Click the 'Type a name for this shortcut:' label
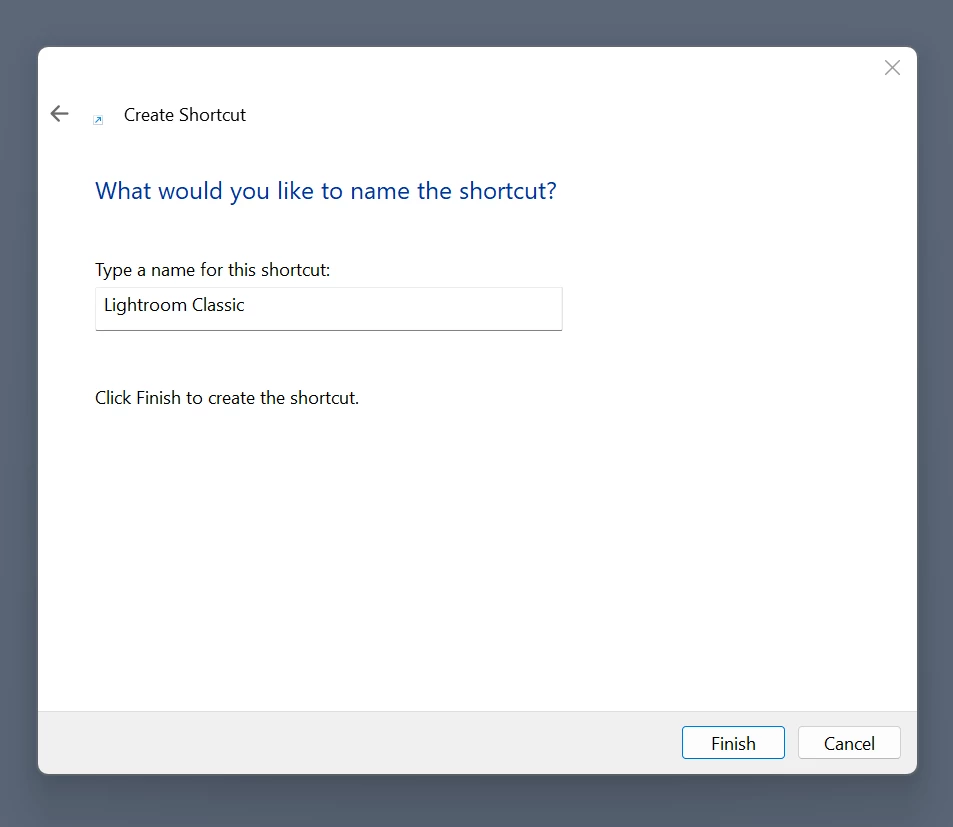The height and width of the screenshot is (827, 953). (213, 270)
